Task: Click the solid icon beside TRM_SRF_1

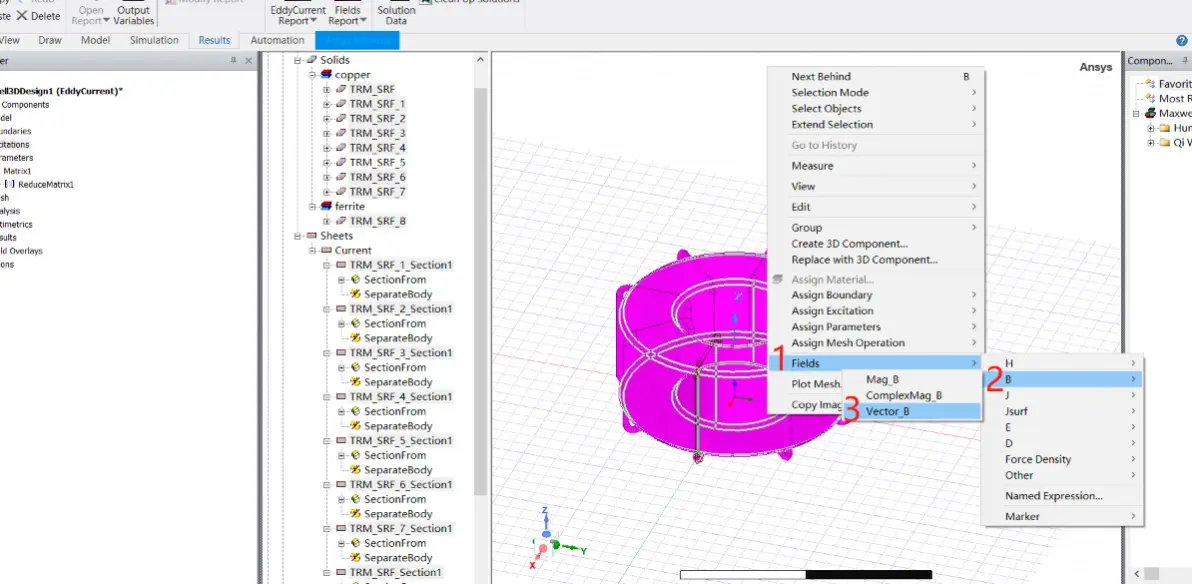Action: point(341,103)
